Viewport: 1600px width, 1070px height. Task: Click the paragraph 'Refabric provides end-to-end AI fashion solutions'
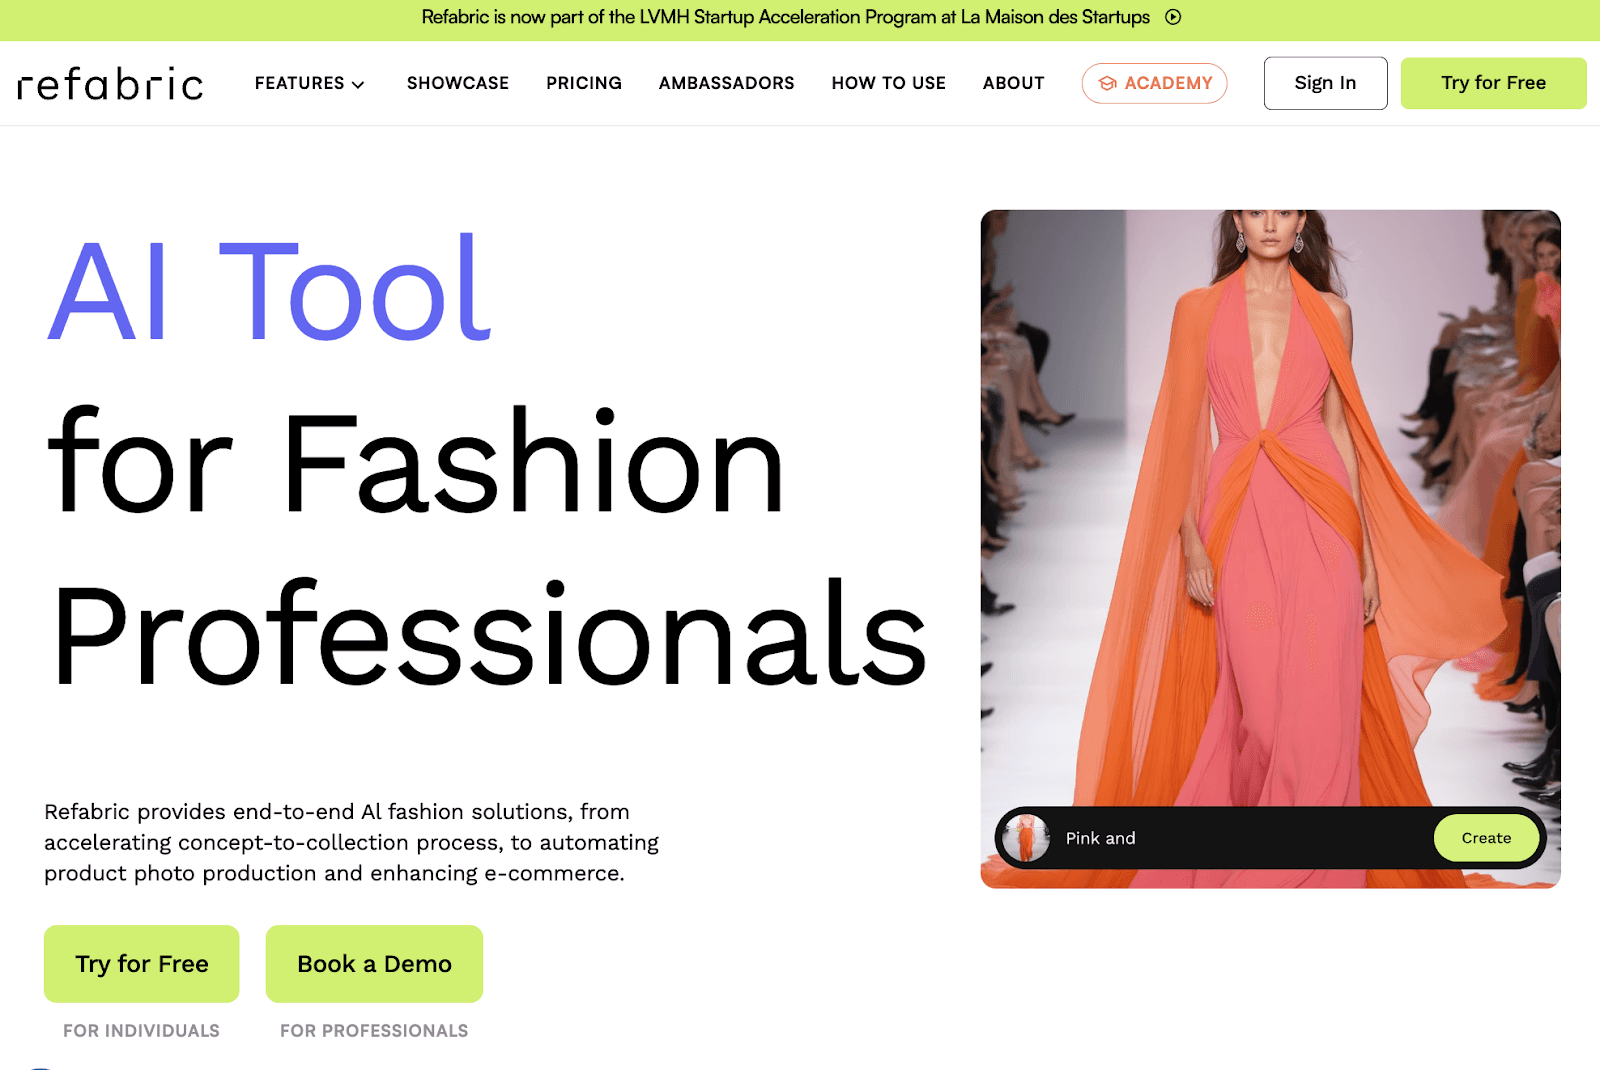[x=351, y=842]
